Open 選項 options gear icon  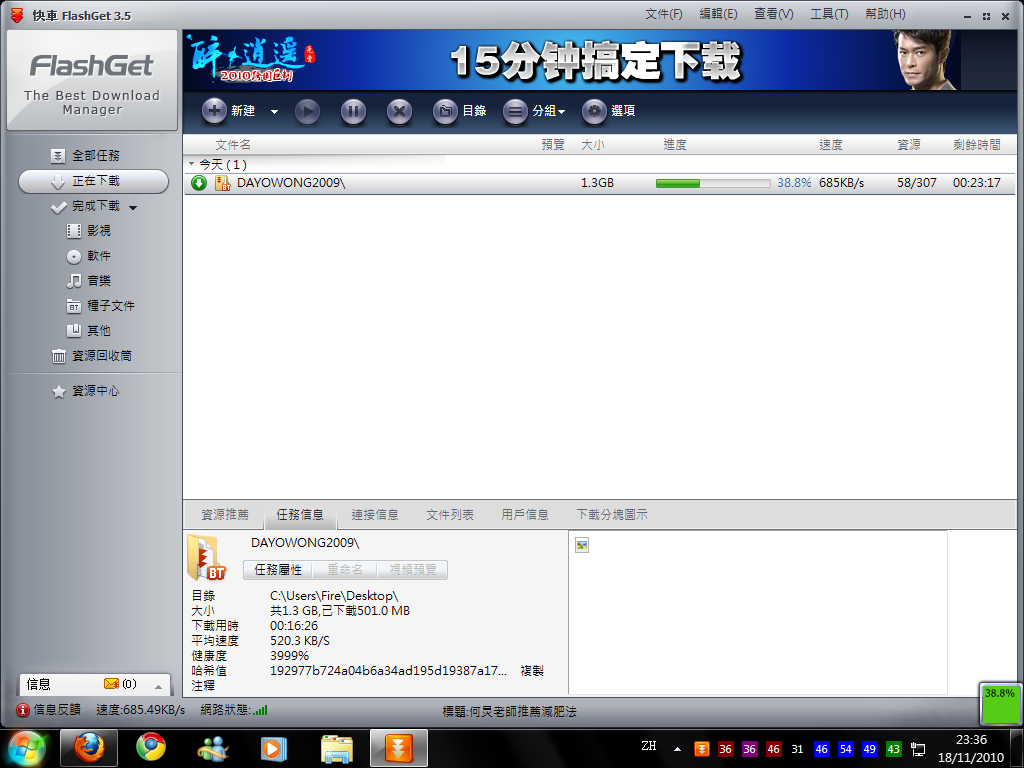594,112
